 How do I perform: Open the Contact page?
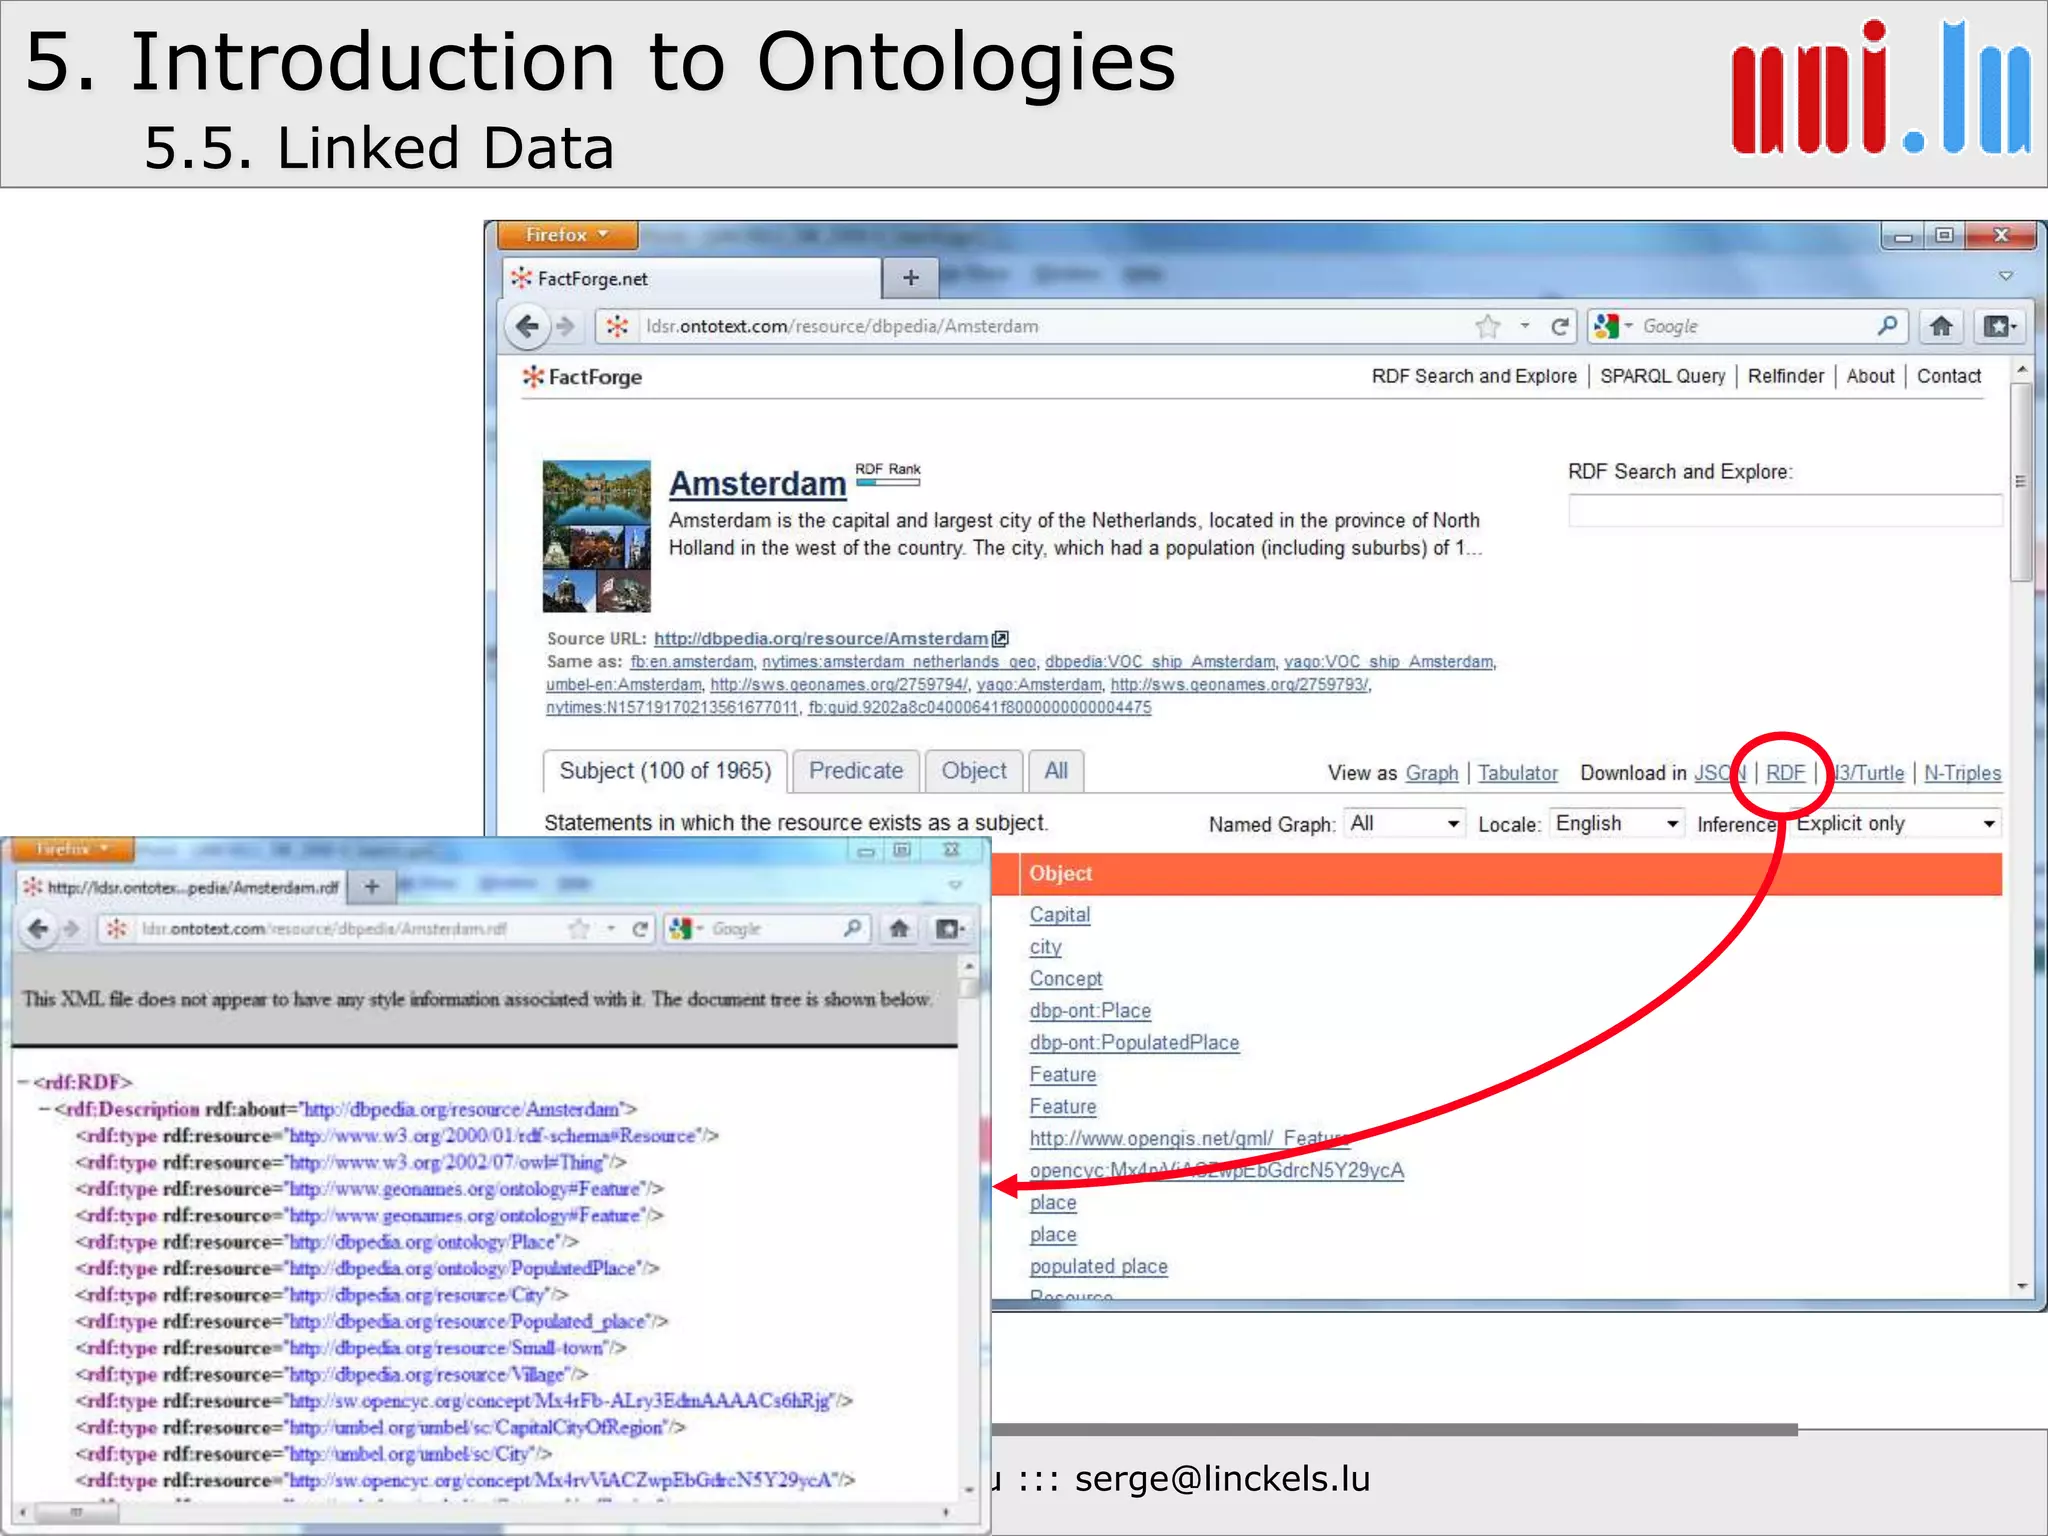click(1949, 376)
